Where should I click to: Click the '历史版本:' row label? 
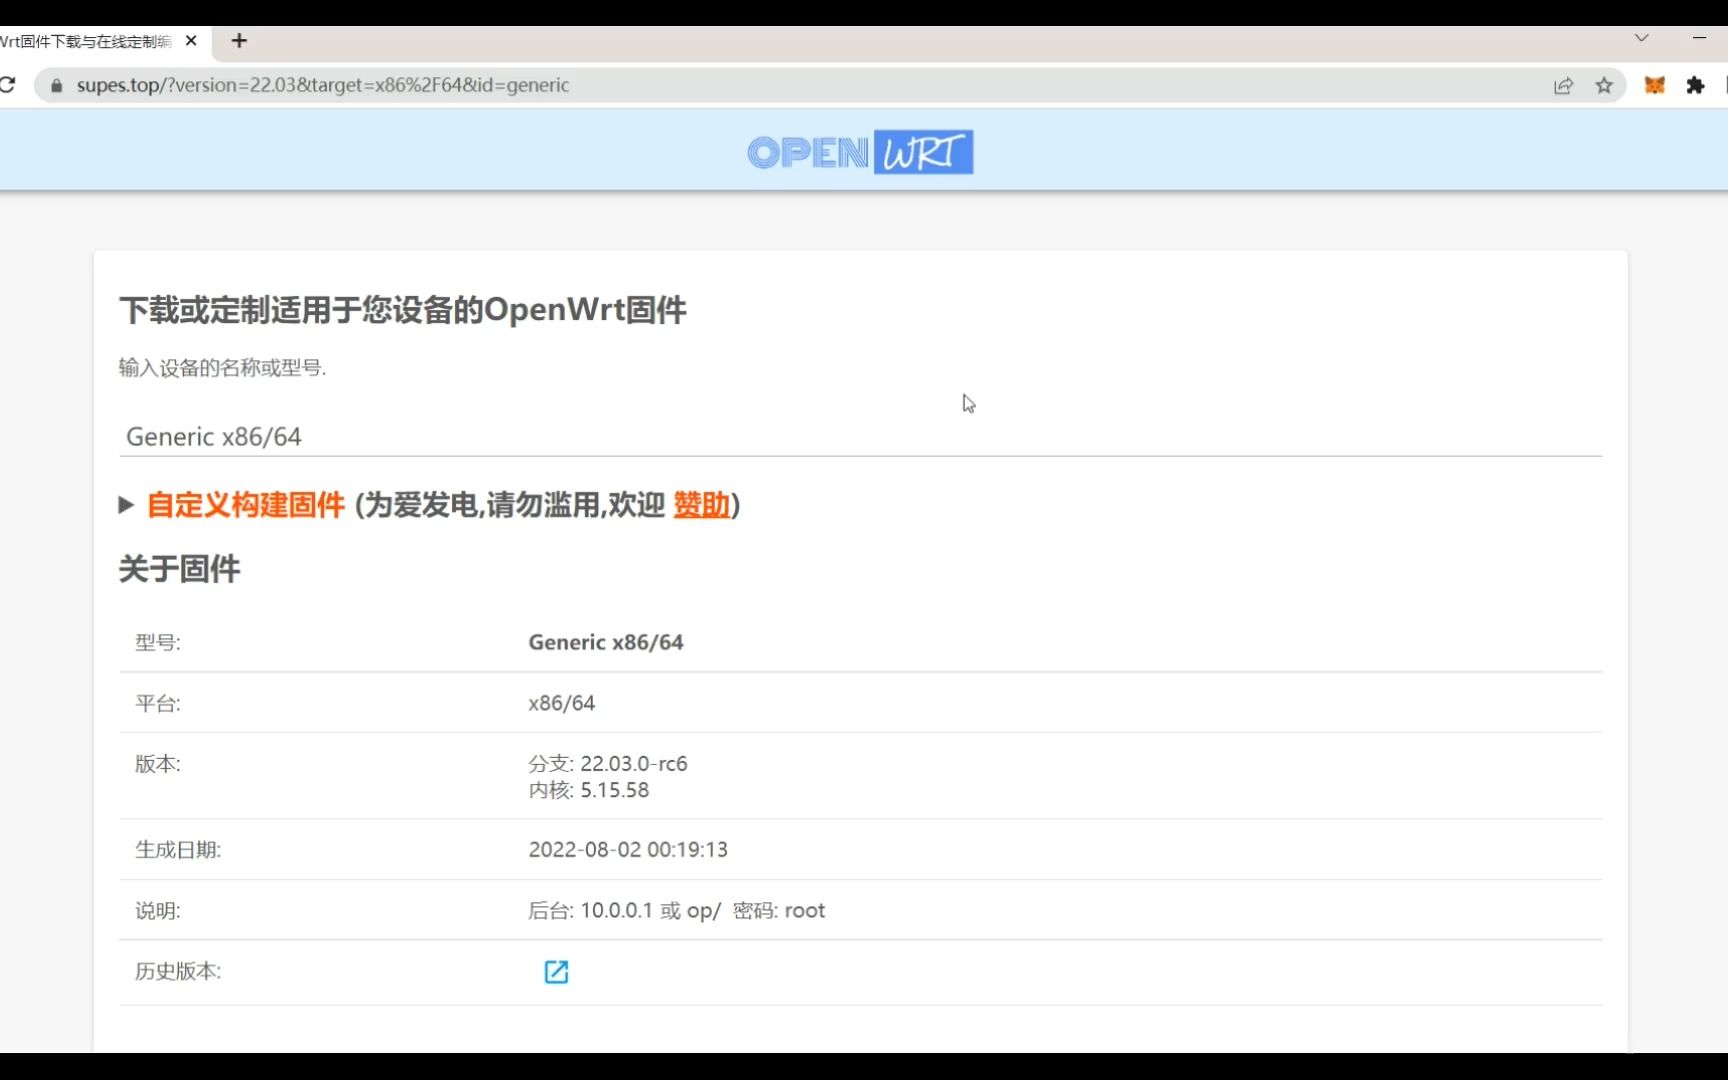[178, 971]
